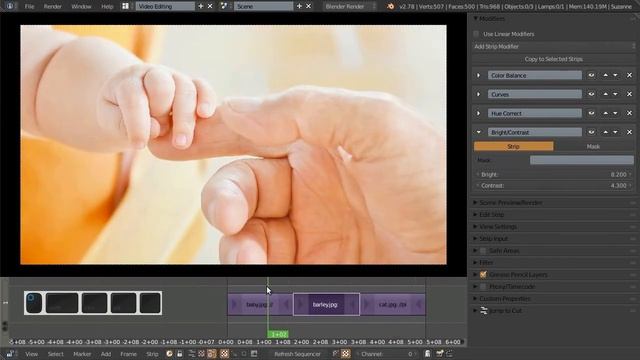Move Bright/Contrast modifier up
This screenshot has height=360, width=640.
(605, 132)
